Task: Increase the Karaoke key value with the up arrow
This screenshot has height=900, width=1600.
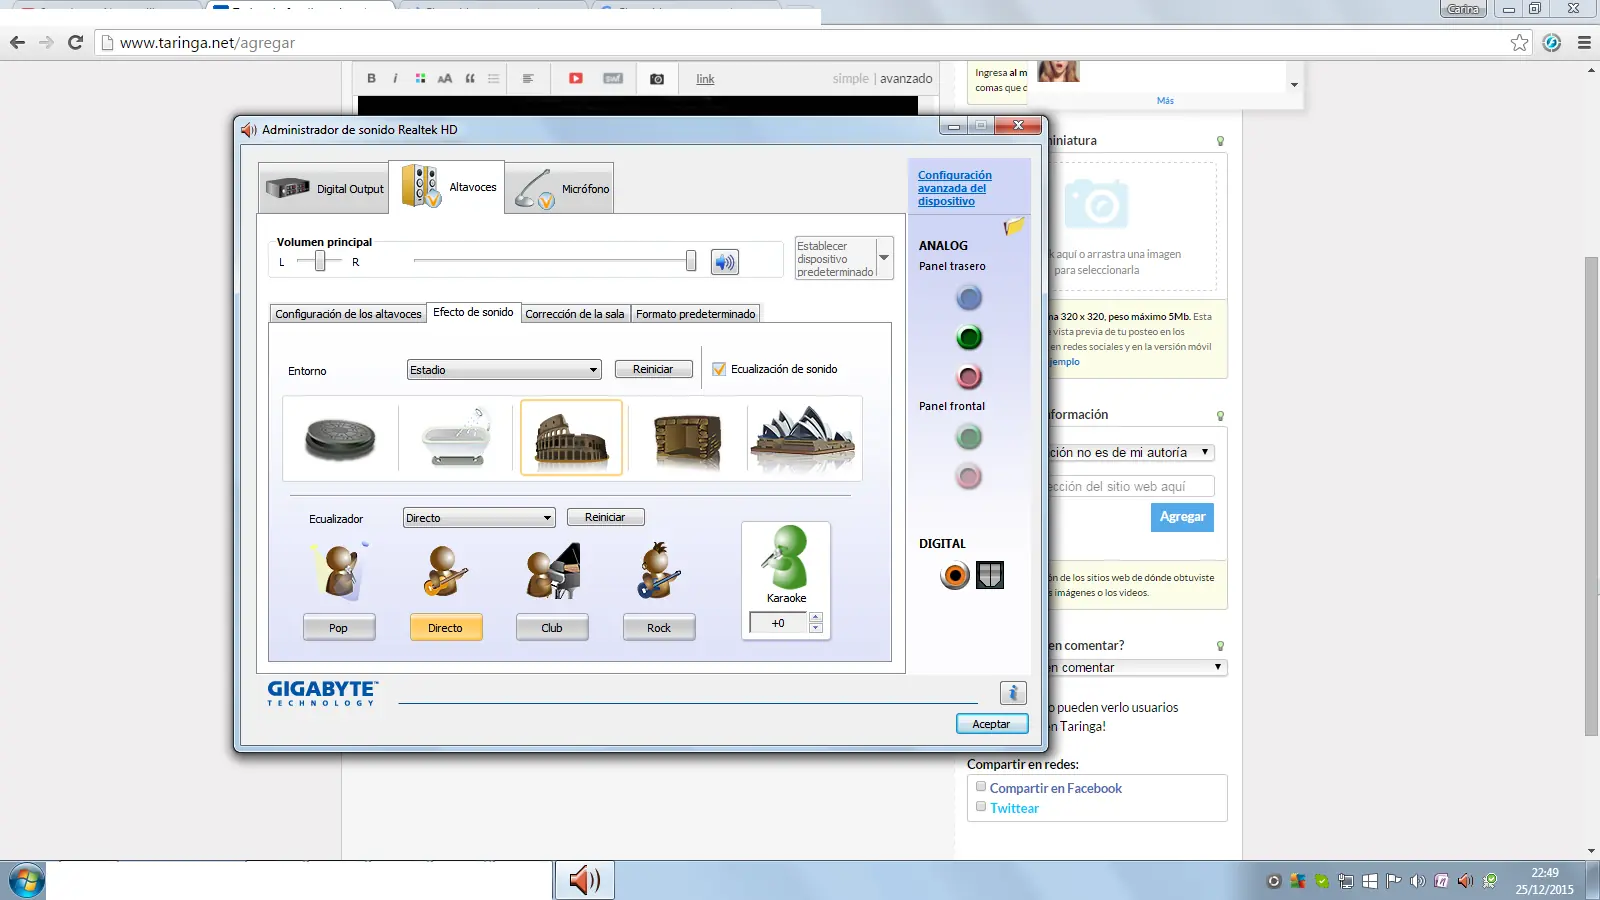Action: (x=816, y=617)
